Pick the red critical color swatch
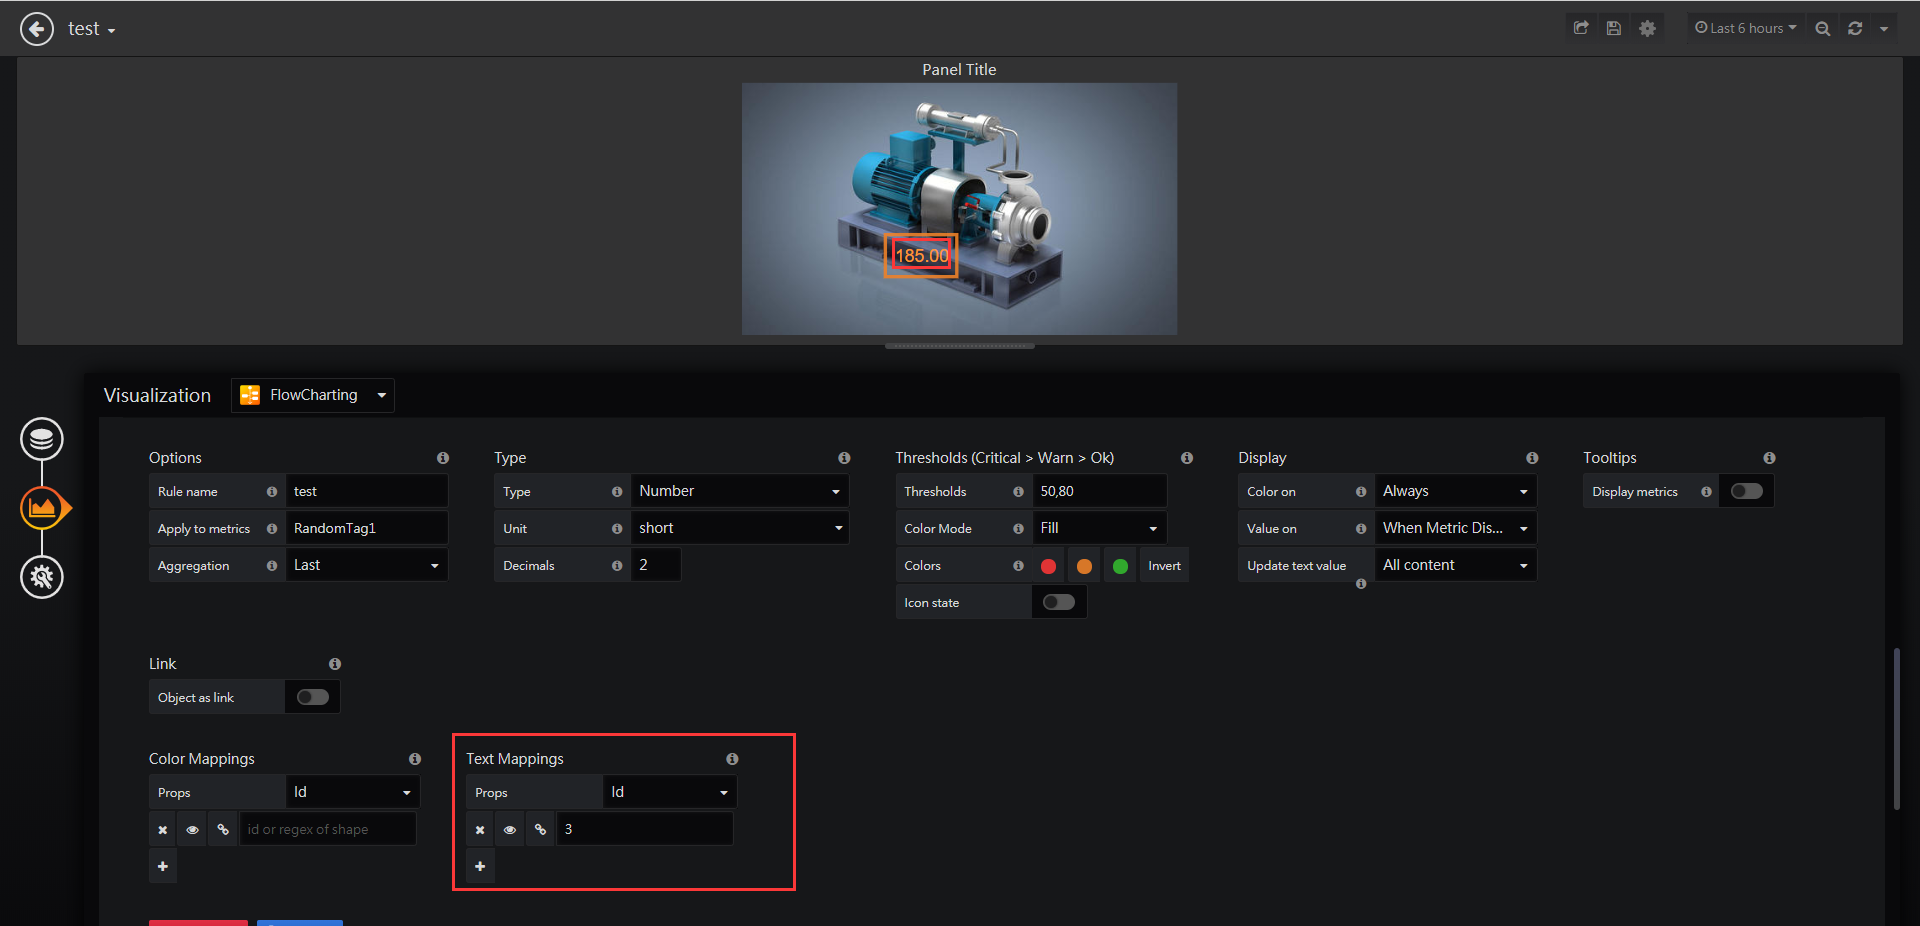 click(1048, 566)
